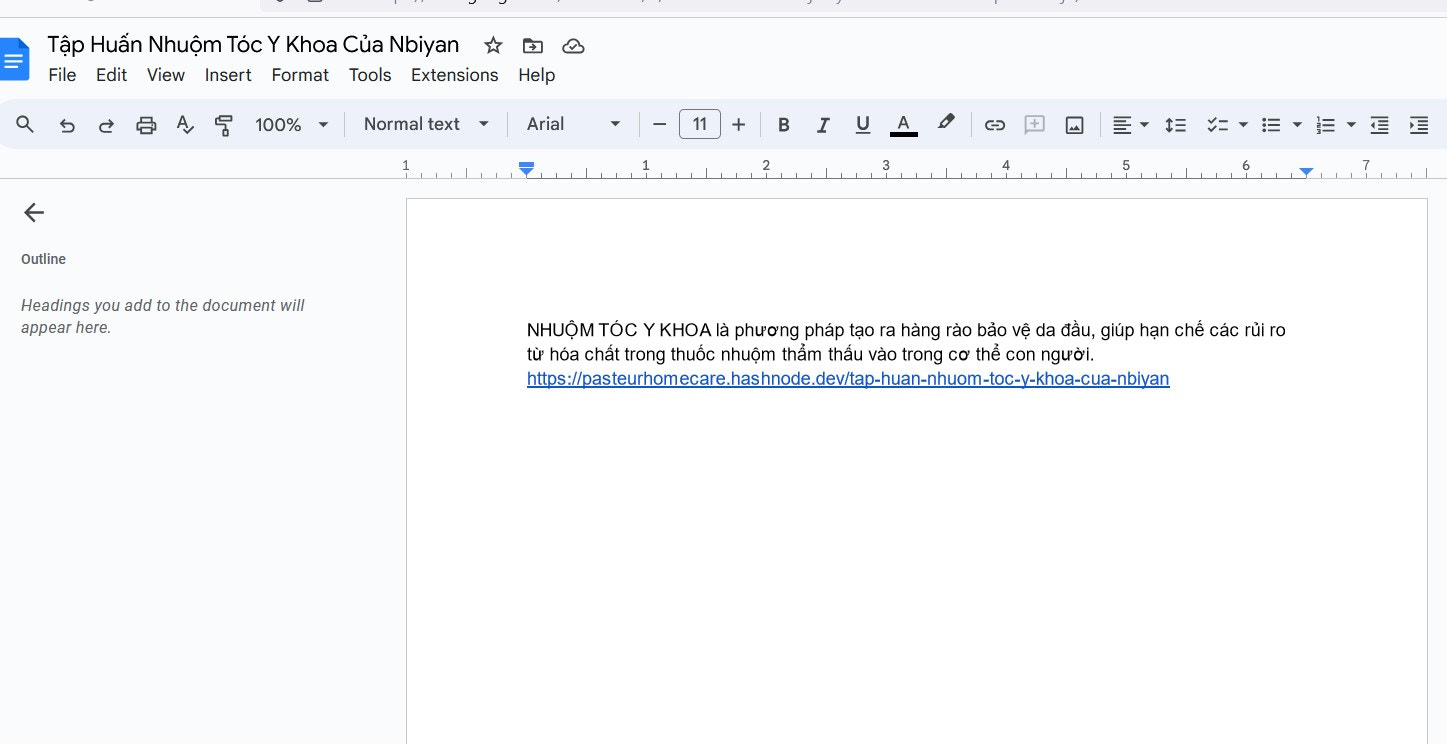The width and height of the screenshot is (1447, 744).
Task: Insert a numbered list
Action: pos(1325,125)
